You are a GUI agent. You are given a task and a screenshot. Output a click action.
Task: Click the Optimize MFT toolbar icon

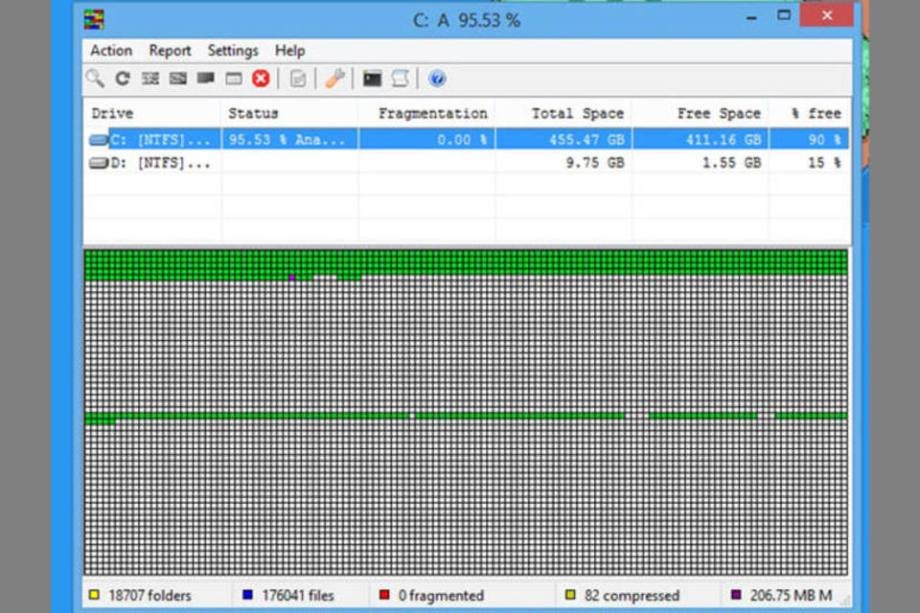[233, 78]
